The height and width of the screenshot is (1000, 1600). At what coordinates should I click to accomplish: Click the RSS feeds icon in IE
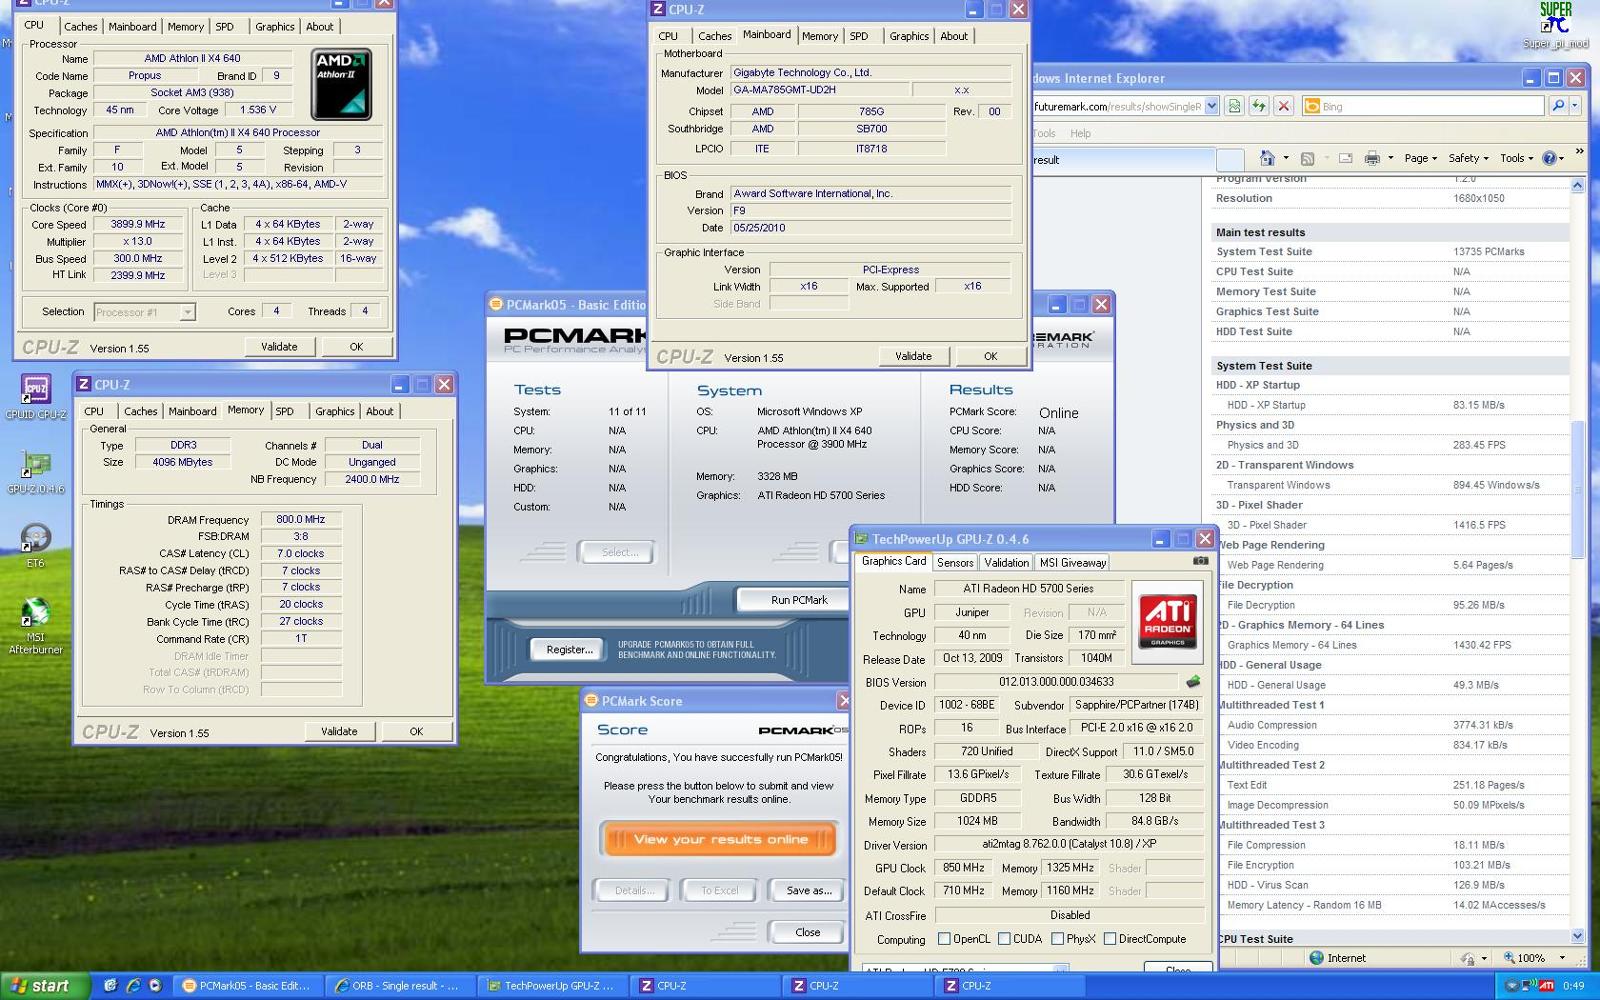[1307, 158]
